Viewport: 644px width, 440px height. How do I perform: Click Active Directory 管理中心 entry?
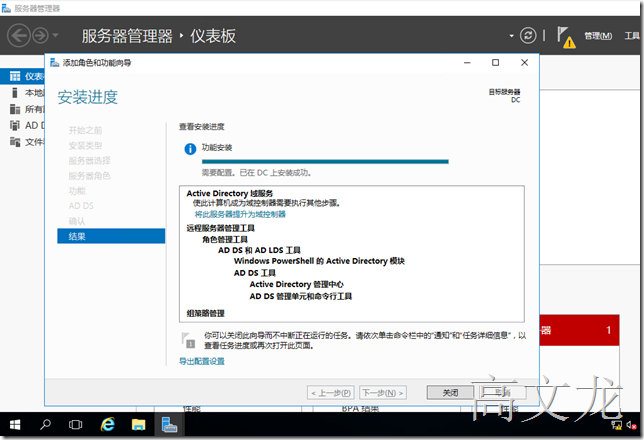[297, 284]
